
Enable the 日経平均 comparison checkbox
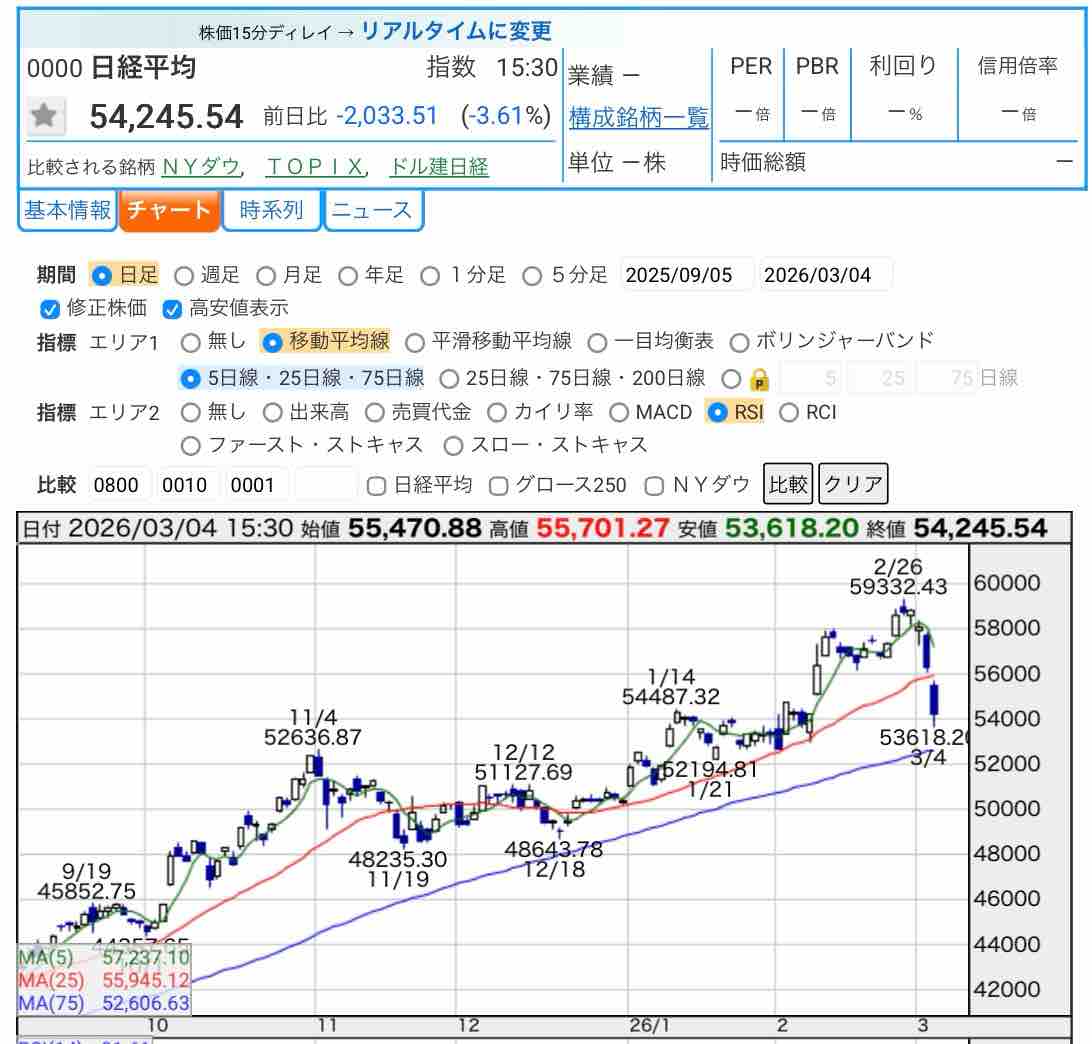tap(376, 486)
